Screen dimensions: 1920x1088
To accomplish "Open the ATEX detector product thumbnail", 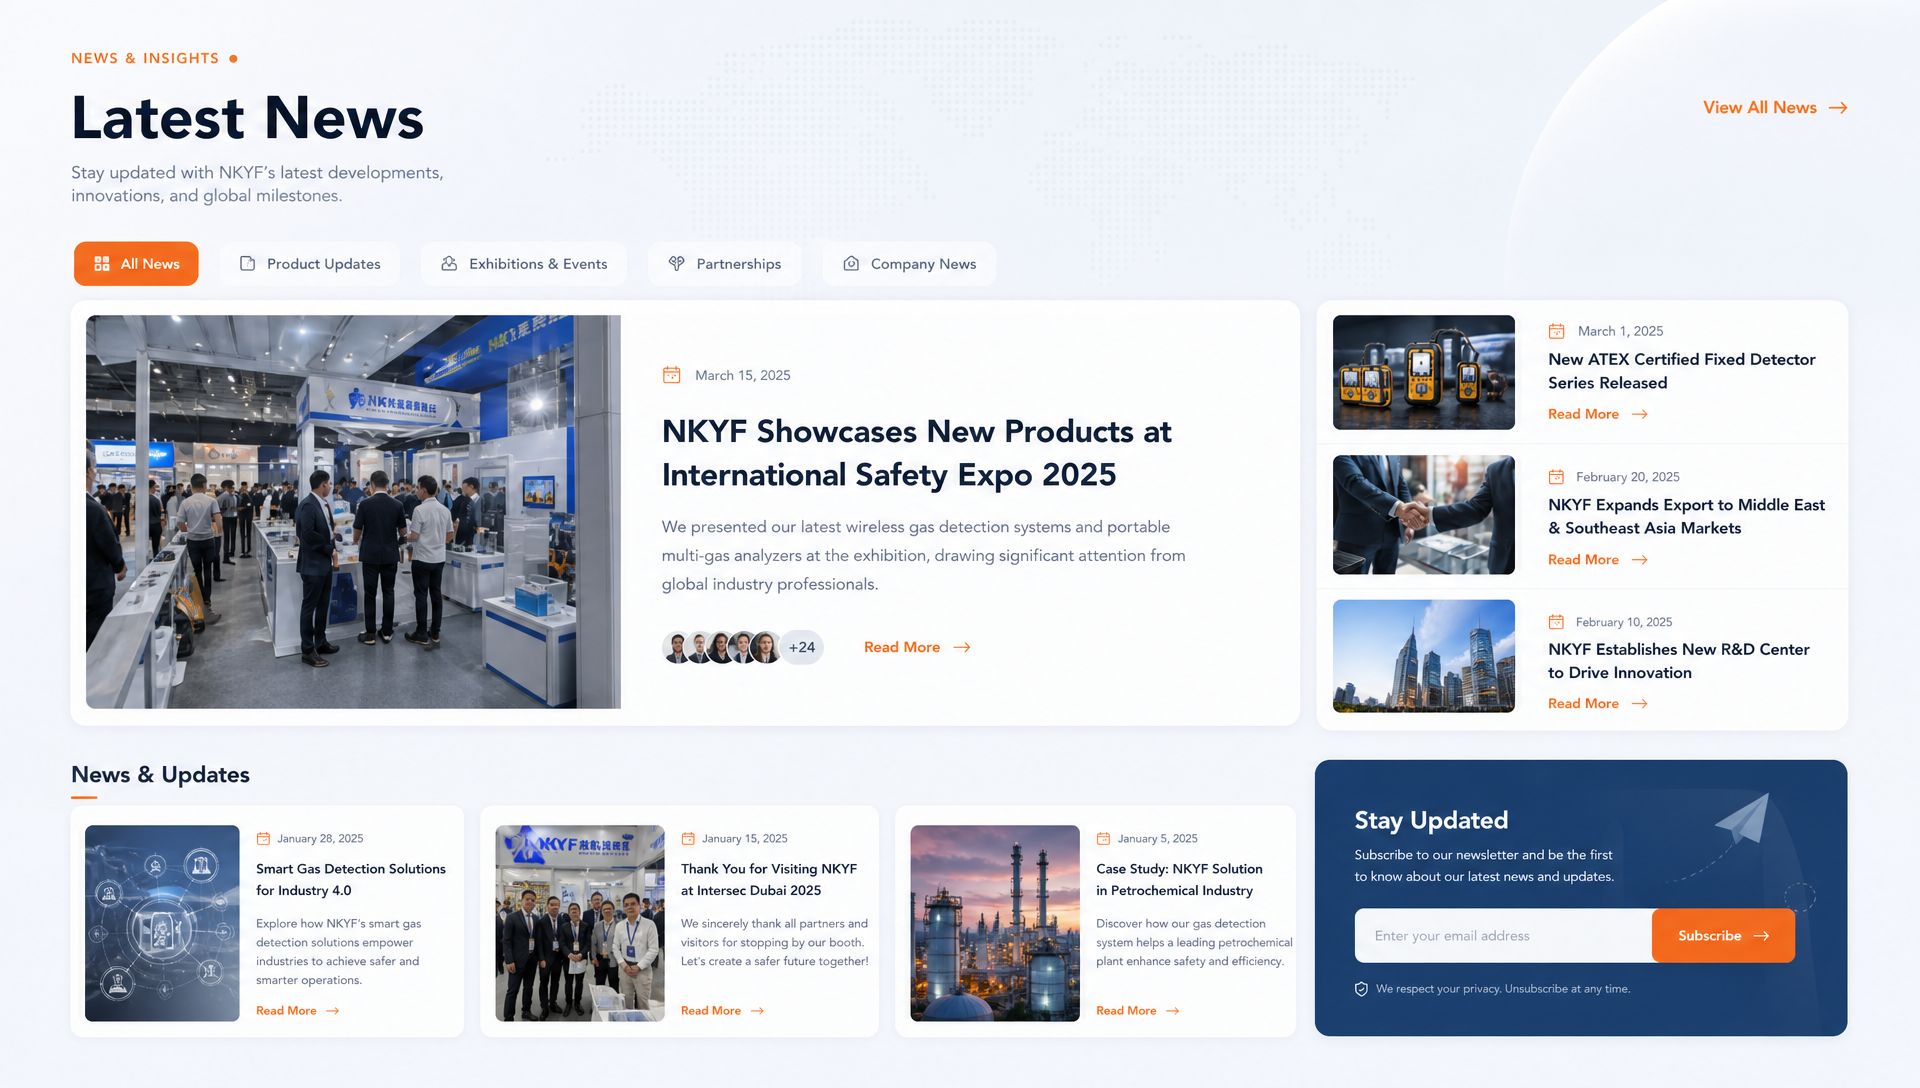I will point(1424,373).
